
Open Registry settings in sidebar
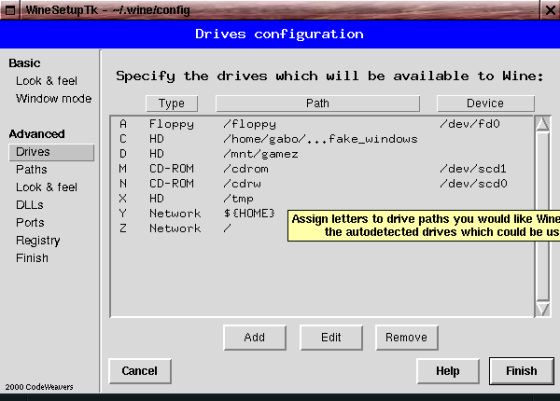pos(38,240)
